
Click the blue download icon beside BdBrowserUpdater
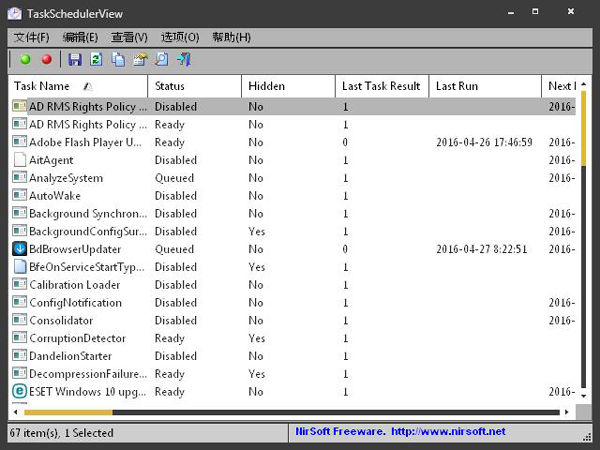(x=20, y=249)
